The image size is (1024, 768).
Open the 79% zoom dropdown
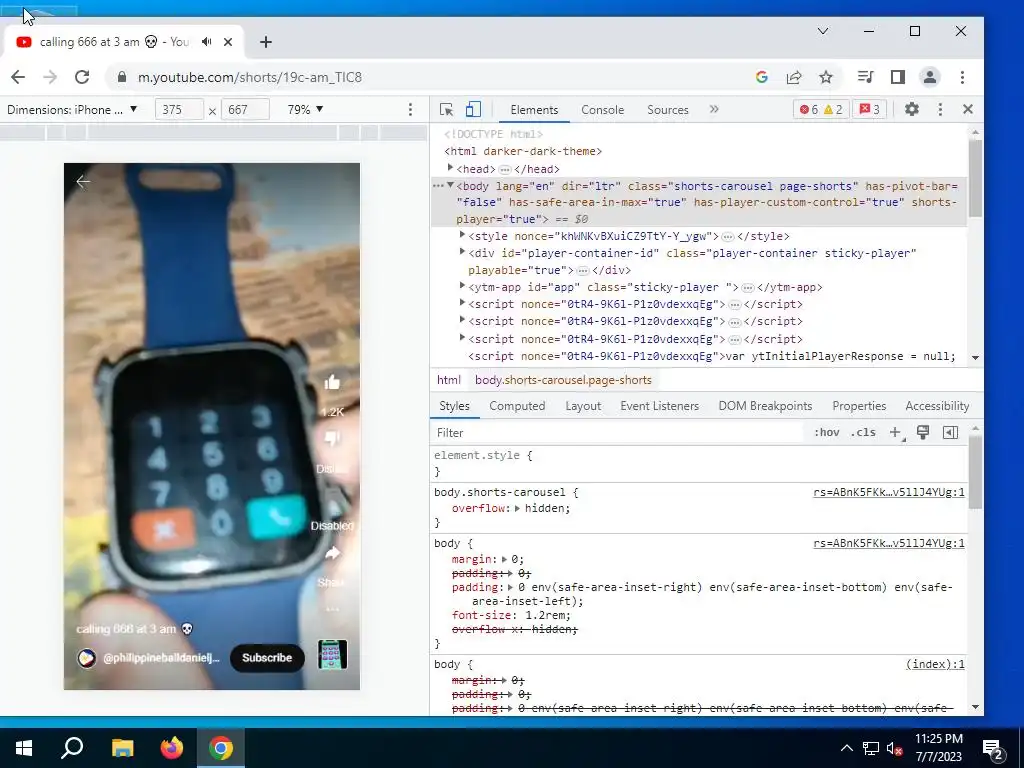coord(305,110)
